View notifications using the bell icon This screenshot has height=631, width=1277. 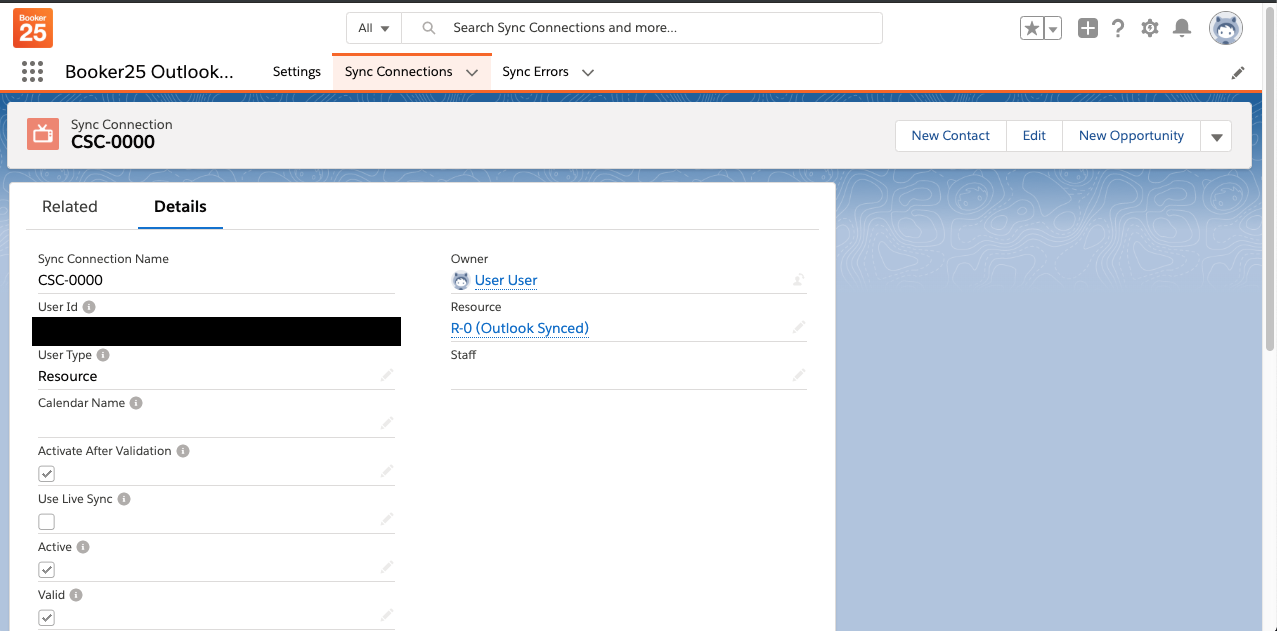pyautogui.click(x=1182, y=29)
